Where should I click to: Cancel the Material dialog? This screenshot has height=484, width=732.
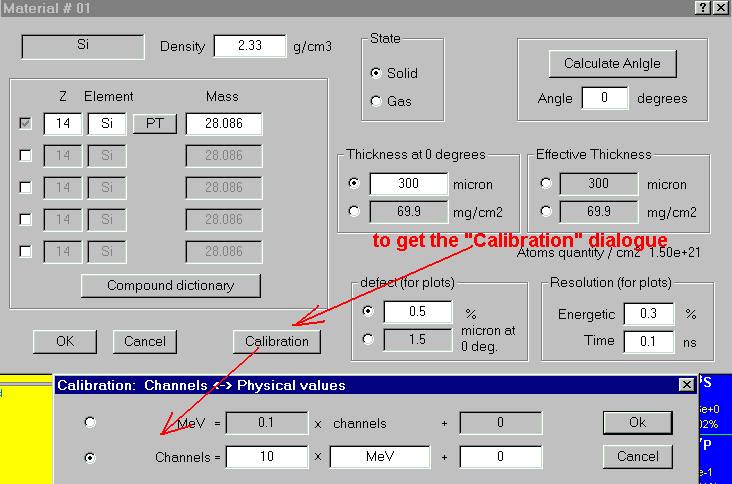click(x=145, y=341)
